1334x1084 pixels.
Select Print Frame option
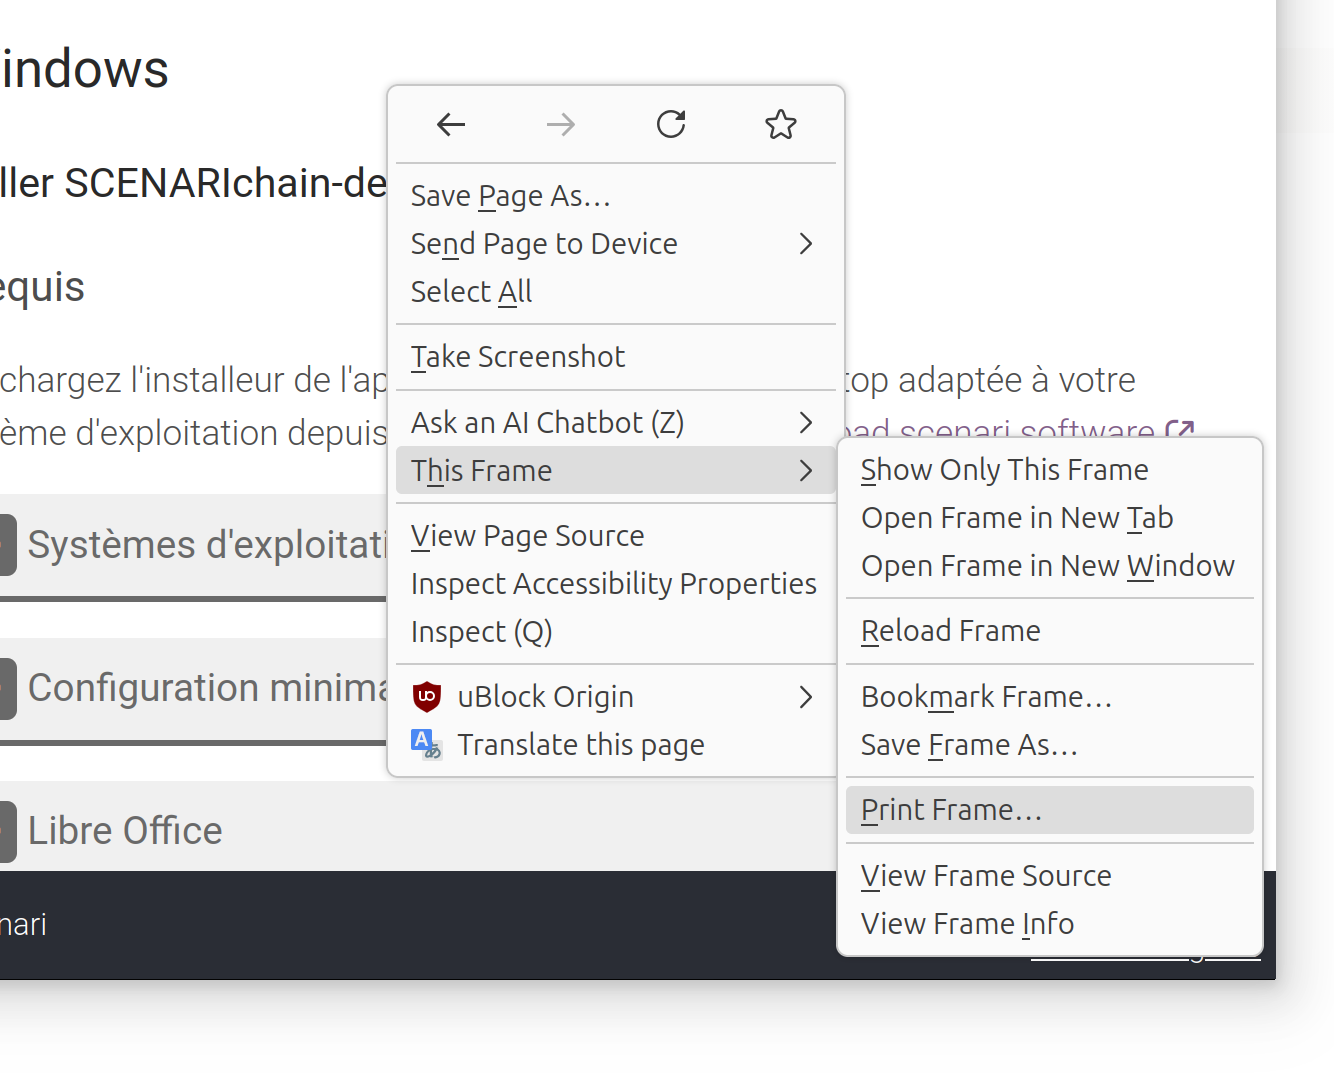(x=952, y=810)
